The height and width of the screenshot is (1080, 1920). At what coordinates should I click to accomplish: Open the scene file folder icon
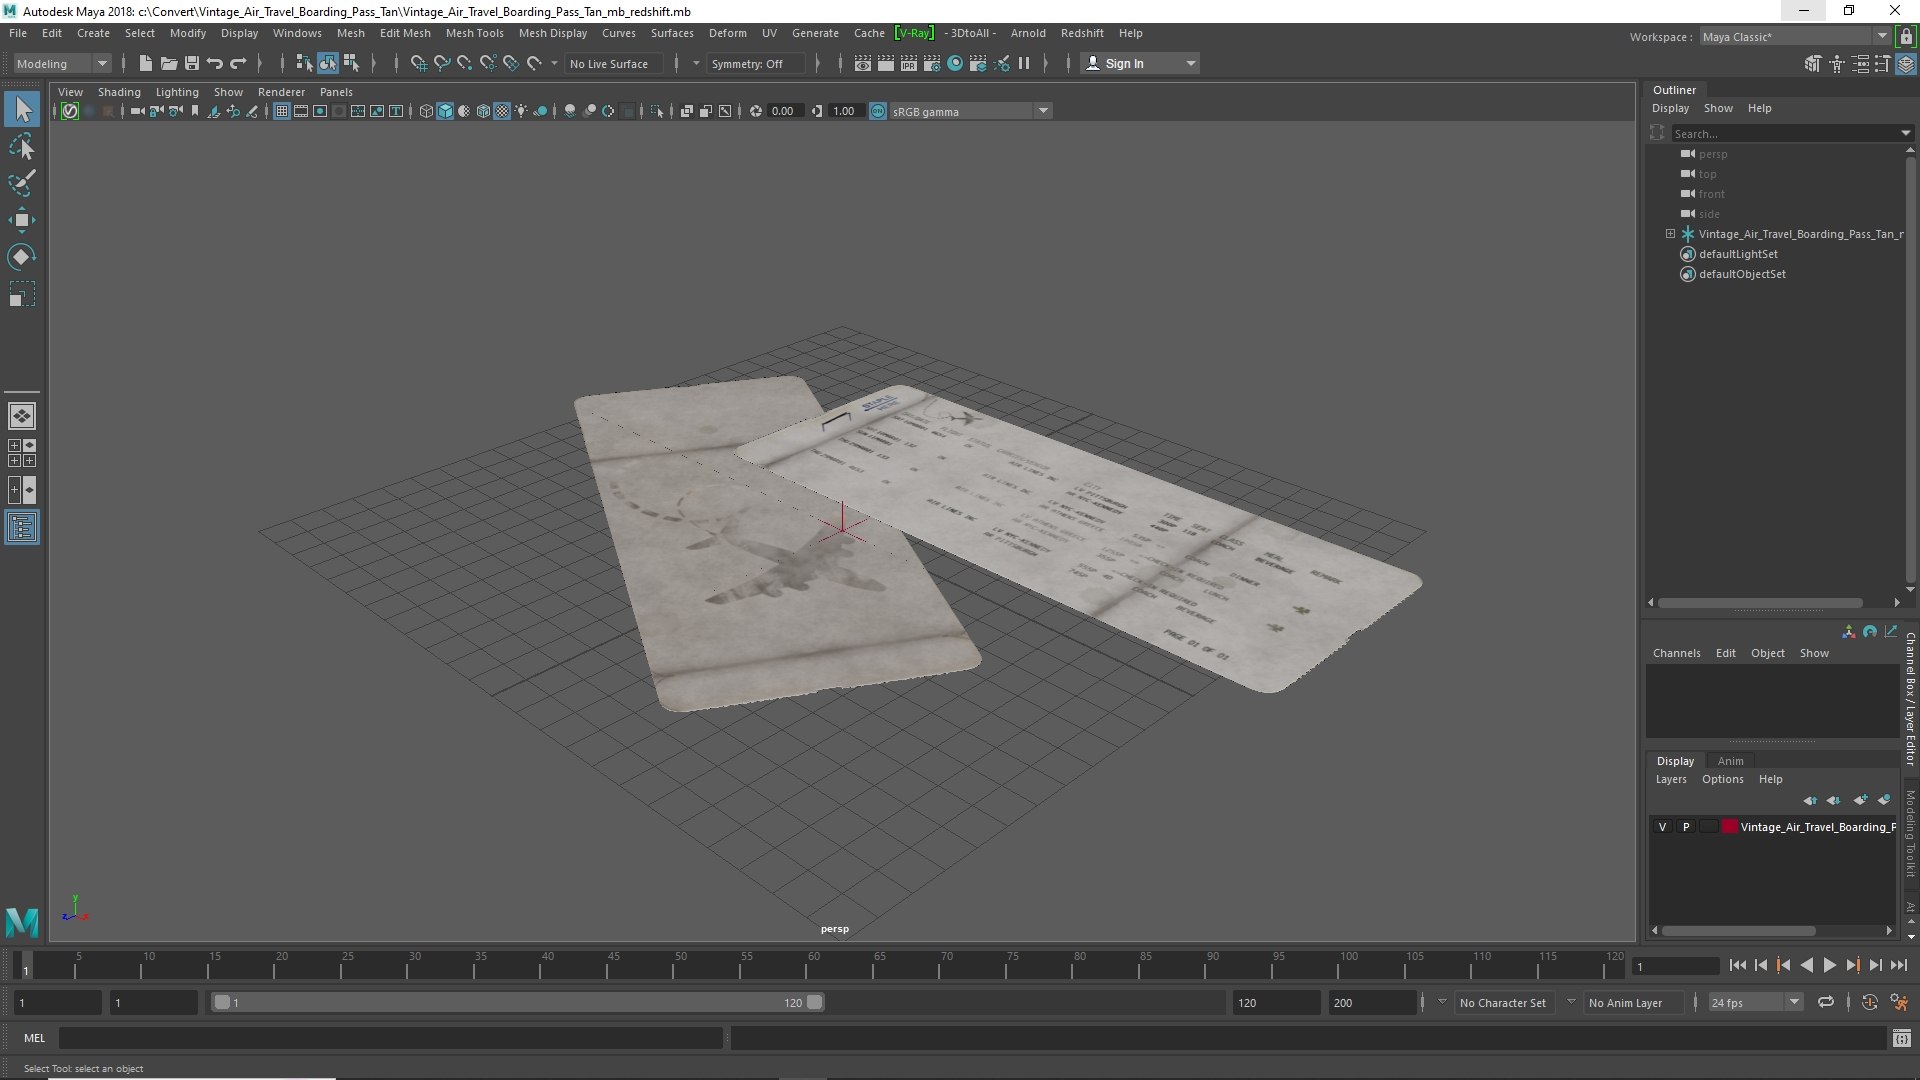(x=169, y=63)
